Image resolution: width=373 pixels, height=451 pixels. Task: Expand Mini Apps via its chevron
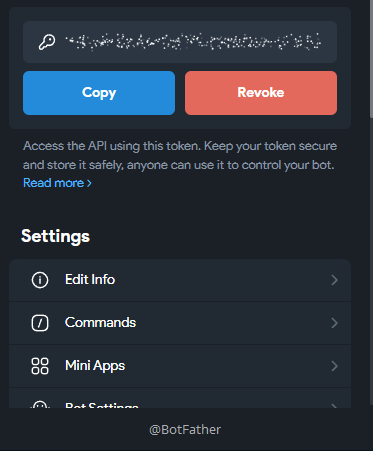pyautogui.click(x=334, y=366)
